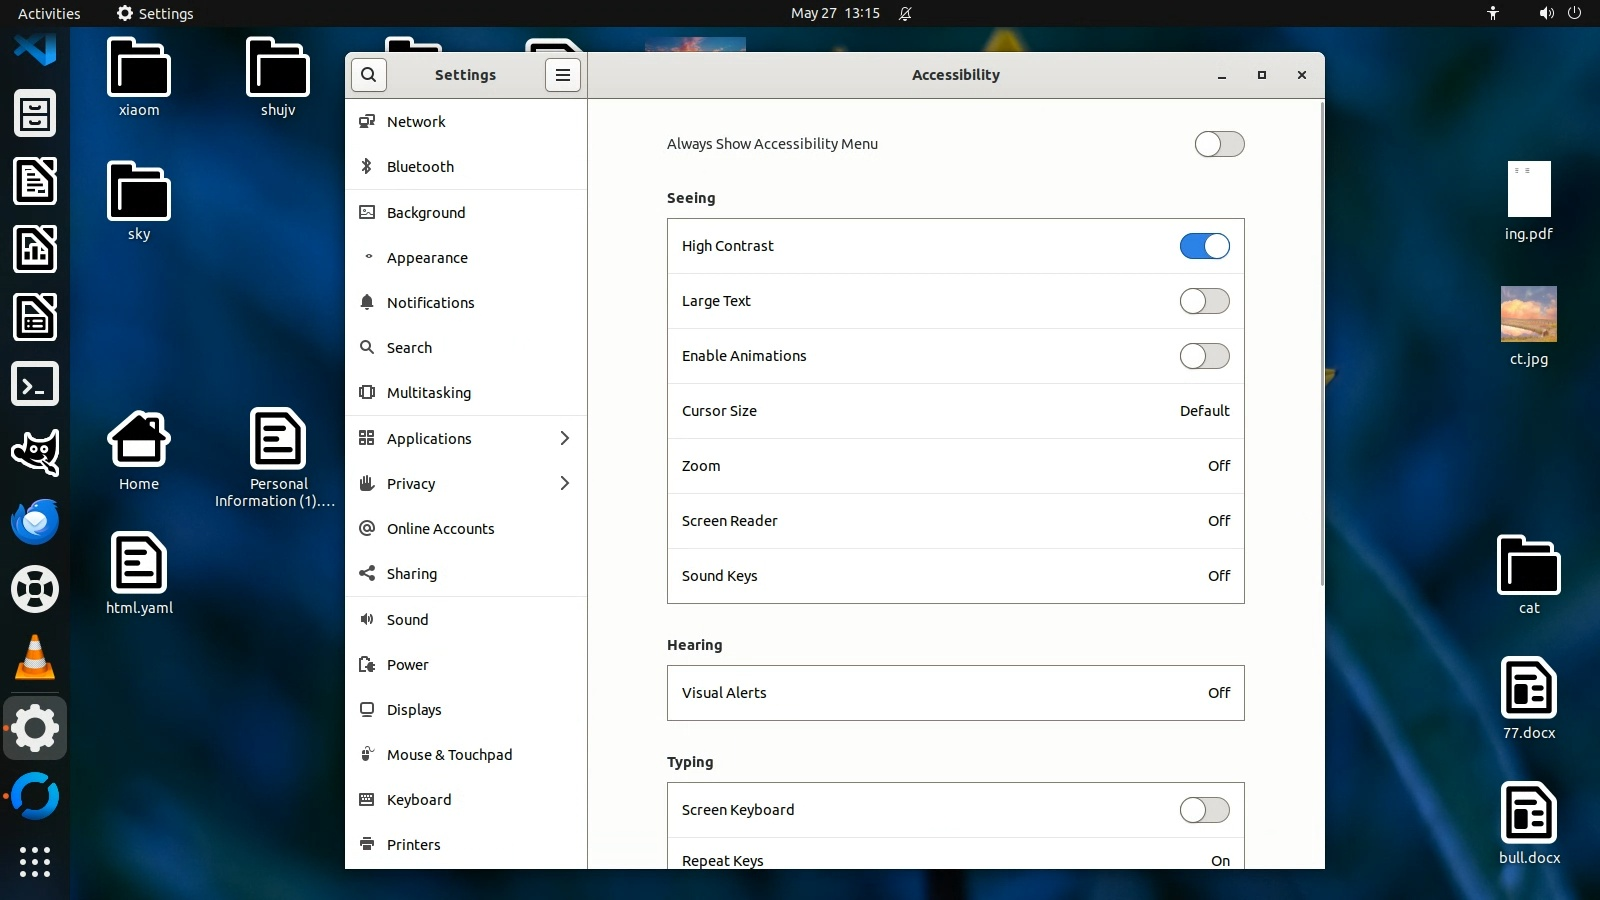Go to Online Accounts settings
The width and height of the screenshot is (1600, 900).
click(x=440, y=529)
